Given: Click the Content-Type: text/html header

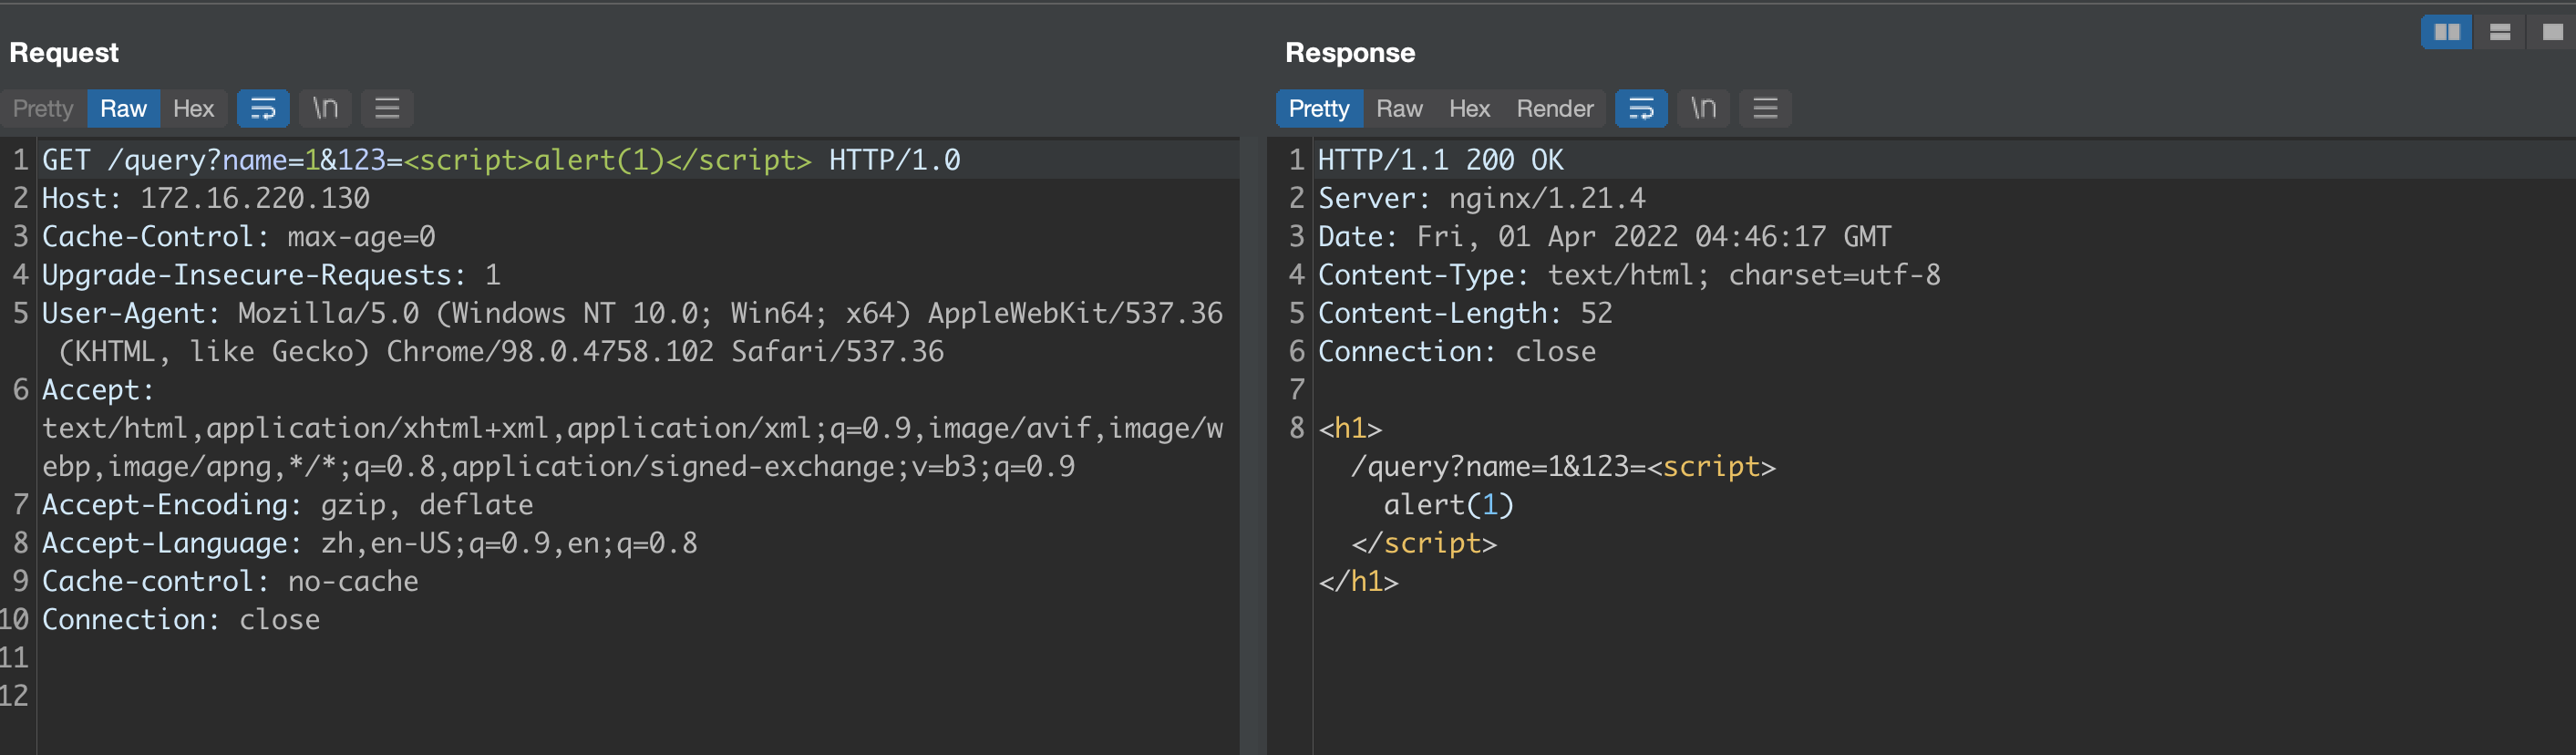Looking at the screenshot, I should coord(1629,275).
